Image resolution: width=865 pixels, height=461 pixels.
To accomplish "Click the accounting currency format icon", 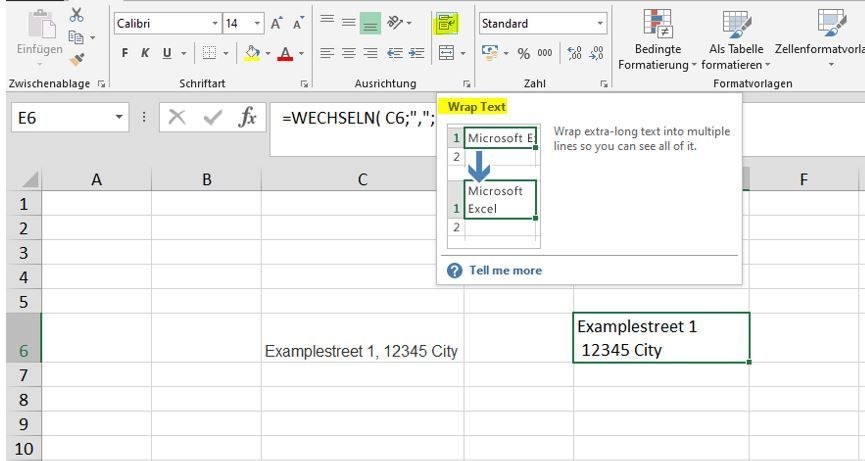I will [x=490, y=53].
